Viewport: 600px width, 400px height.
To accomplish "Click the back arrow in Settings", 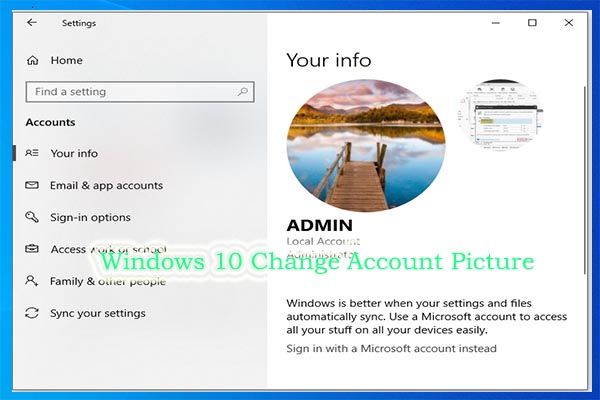I will (x=32, y=23).
